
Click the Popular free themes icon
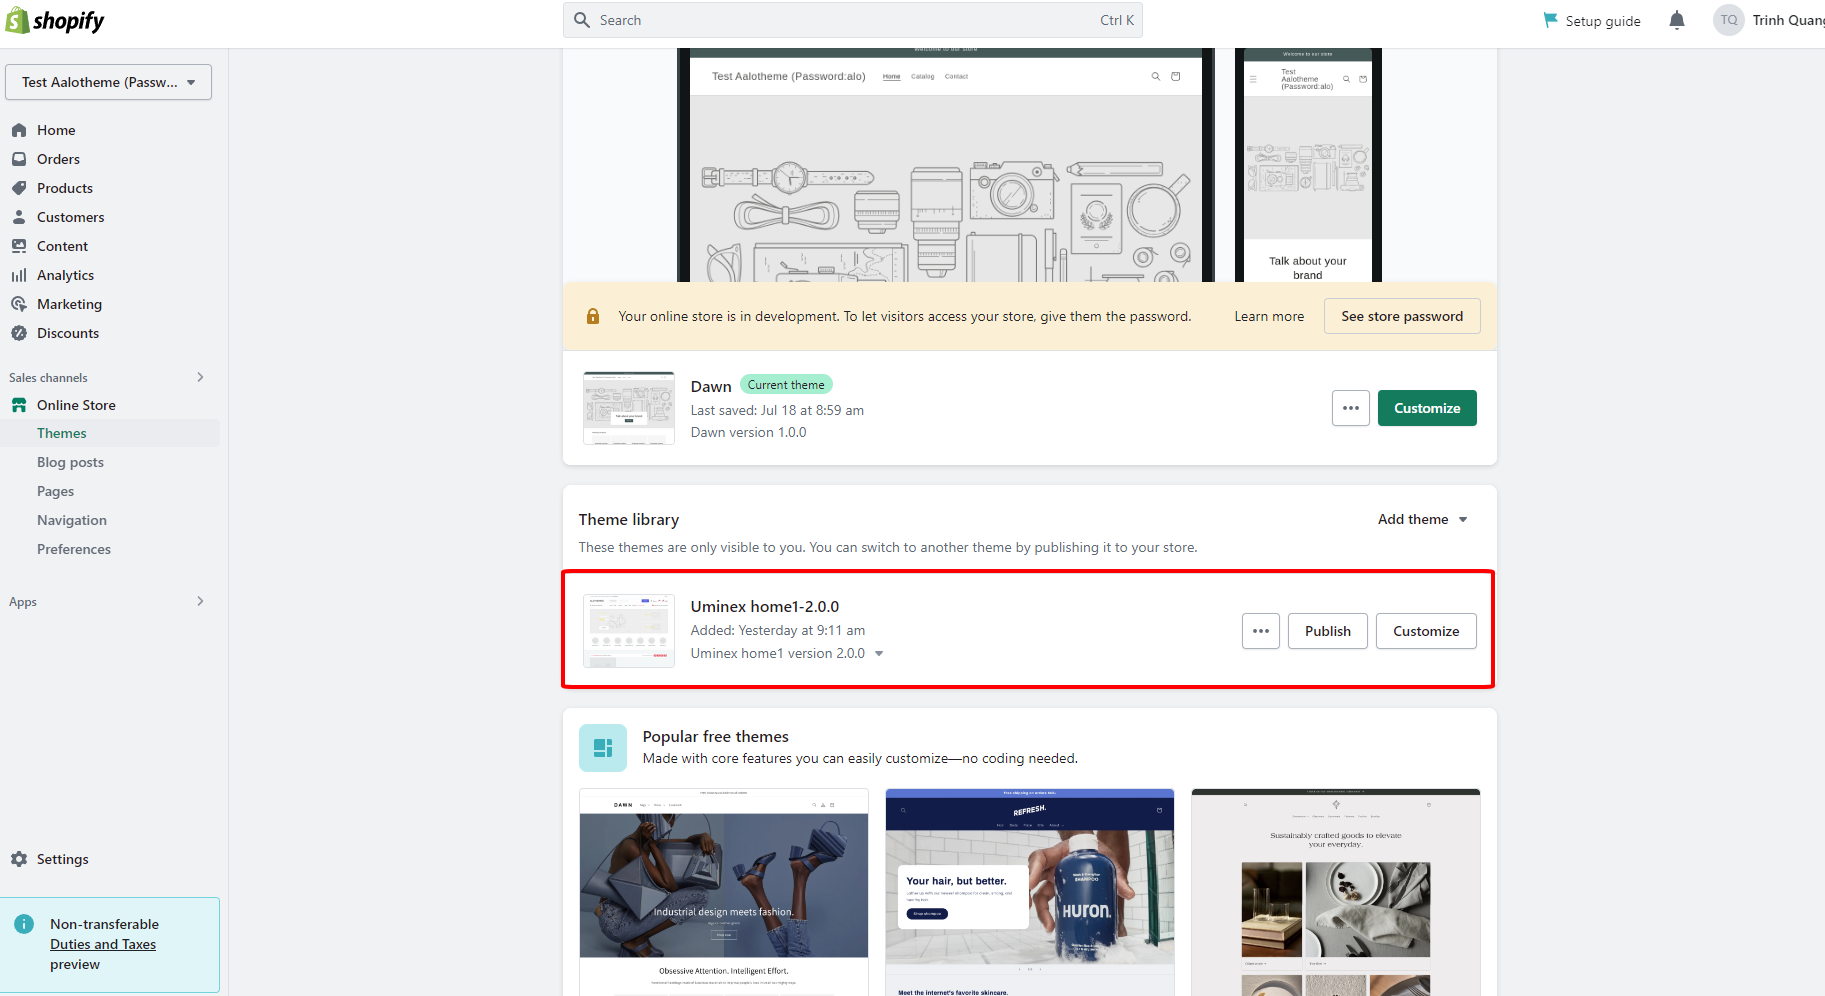pyautogui.click(x=603, y=748)
